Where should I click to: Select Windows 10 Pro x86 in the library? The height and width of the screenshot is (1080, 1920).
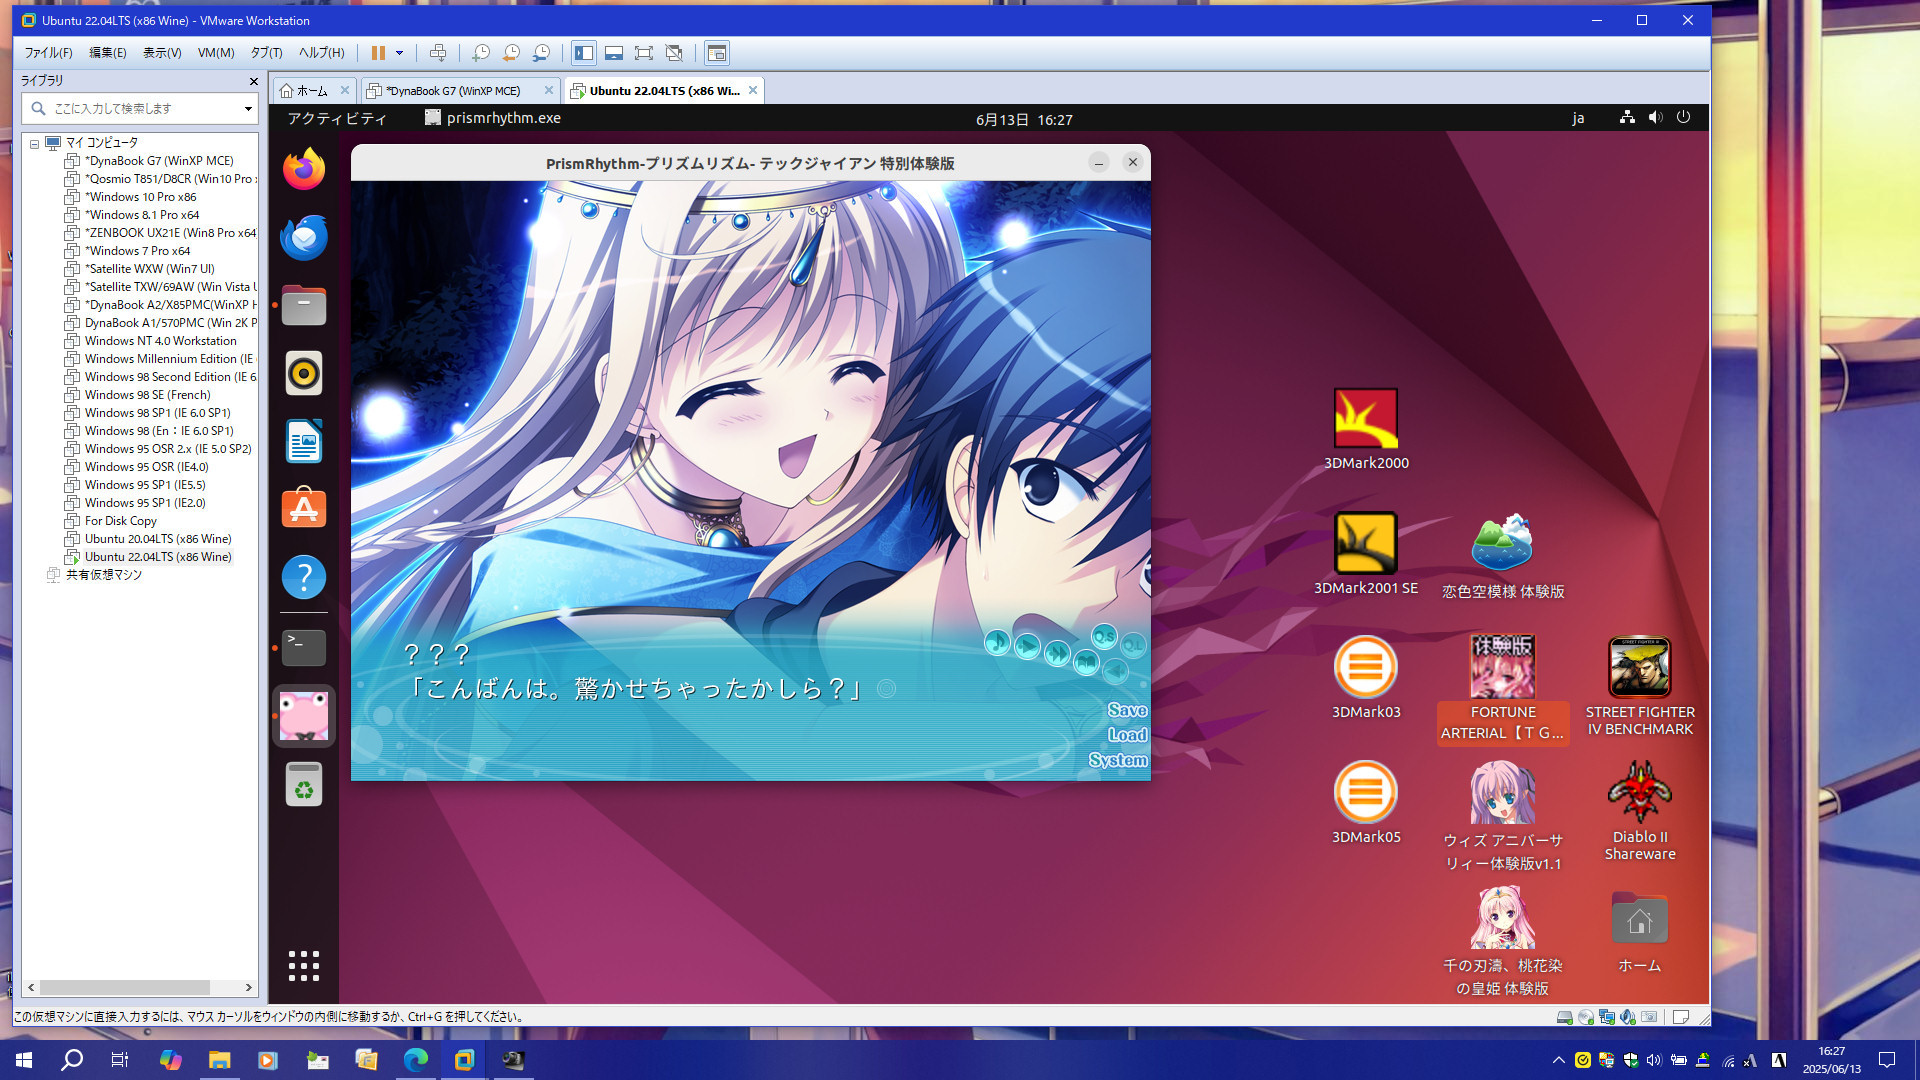[x=140, y=197]
